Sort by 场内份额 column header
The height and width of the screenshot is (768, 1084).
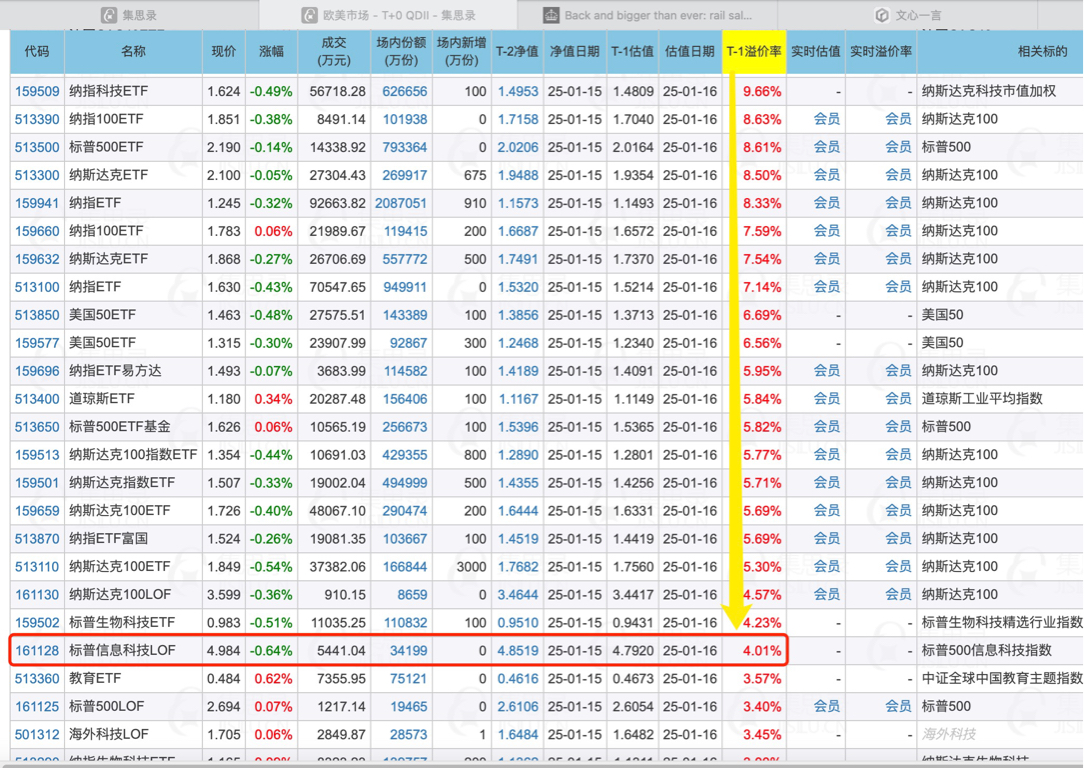click(x=401, y=51)
